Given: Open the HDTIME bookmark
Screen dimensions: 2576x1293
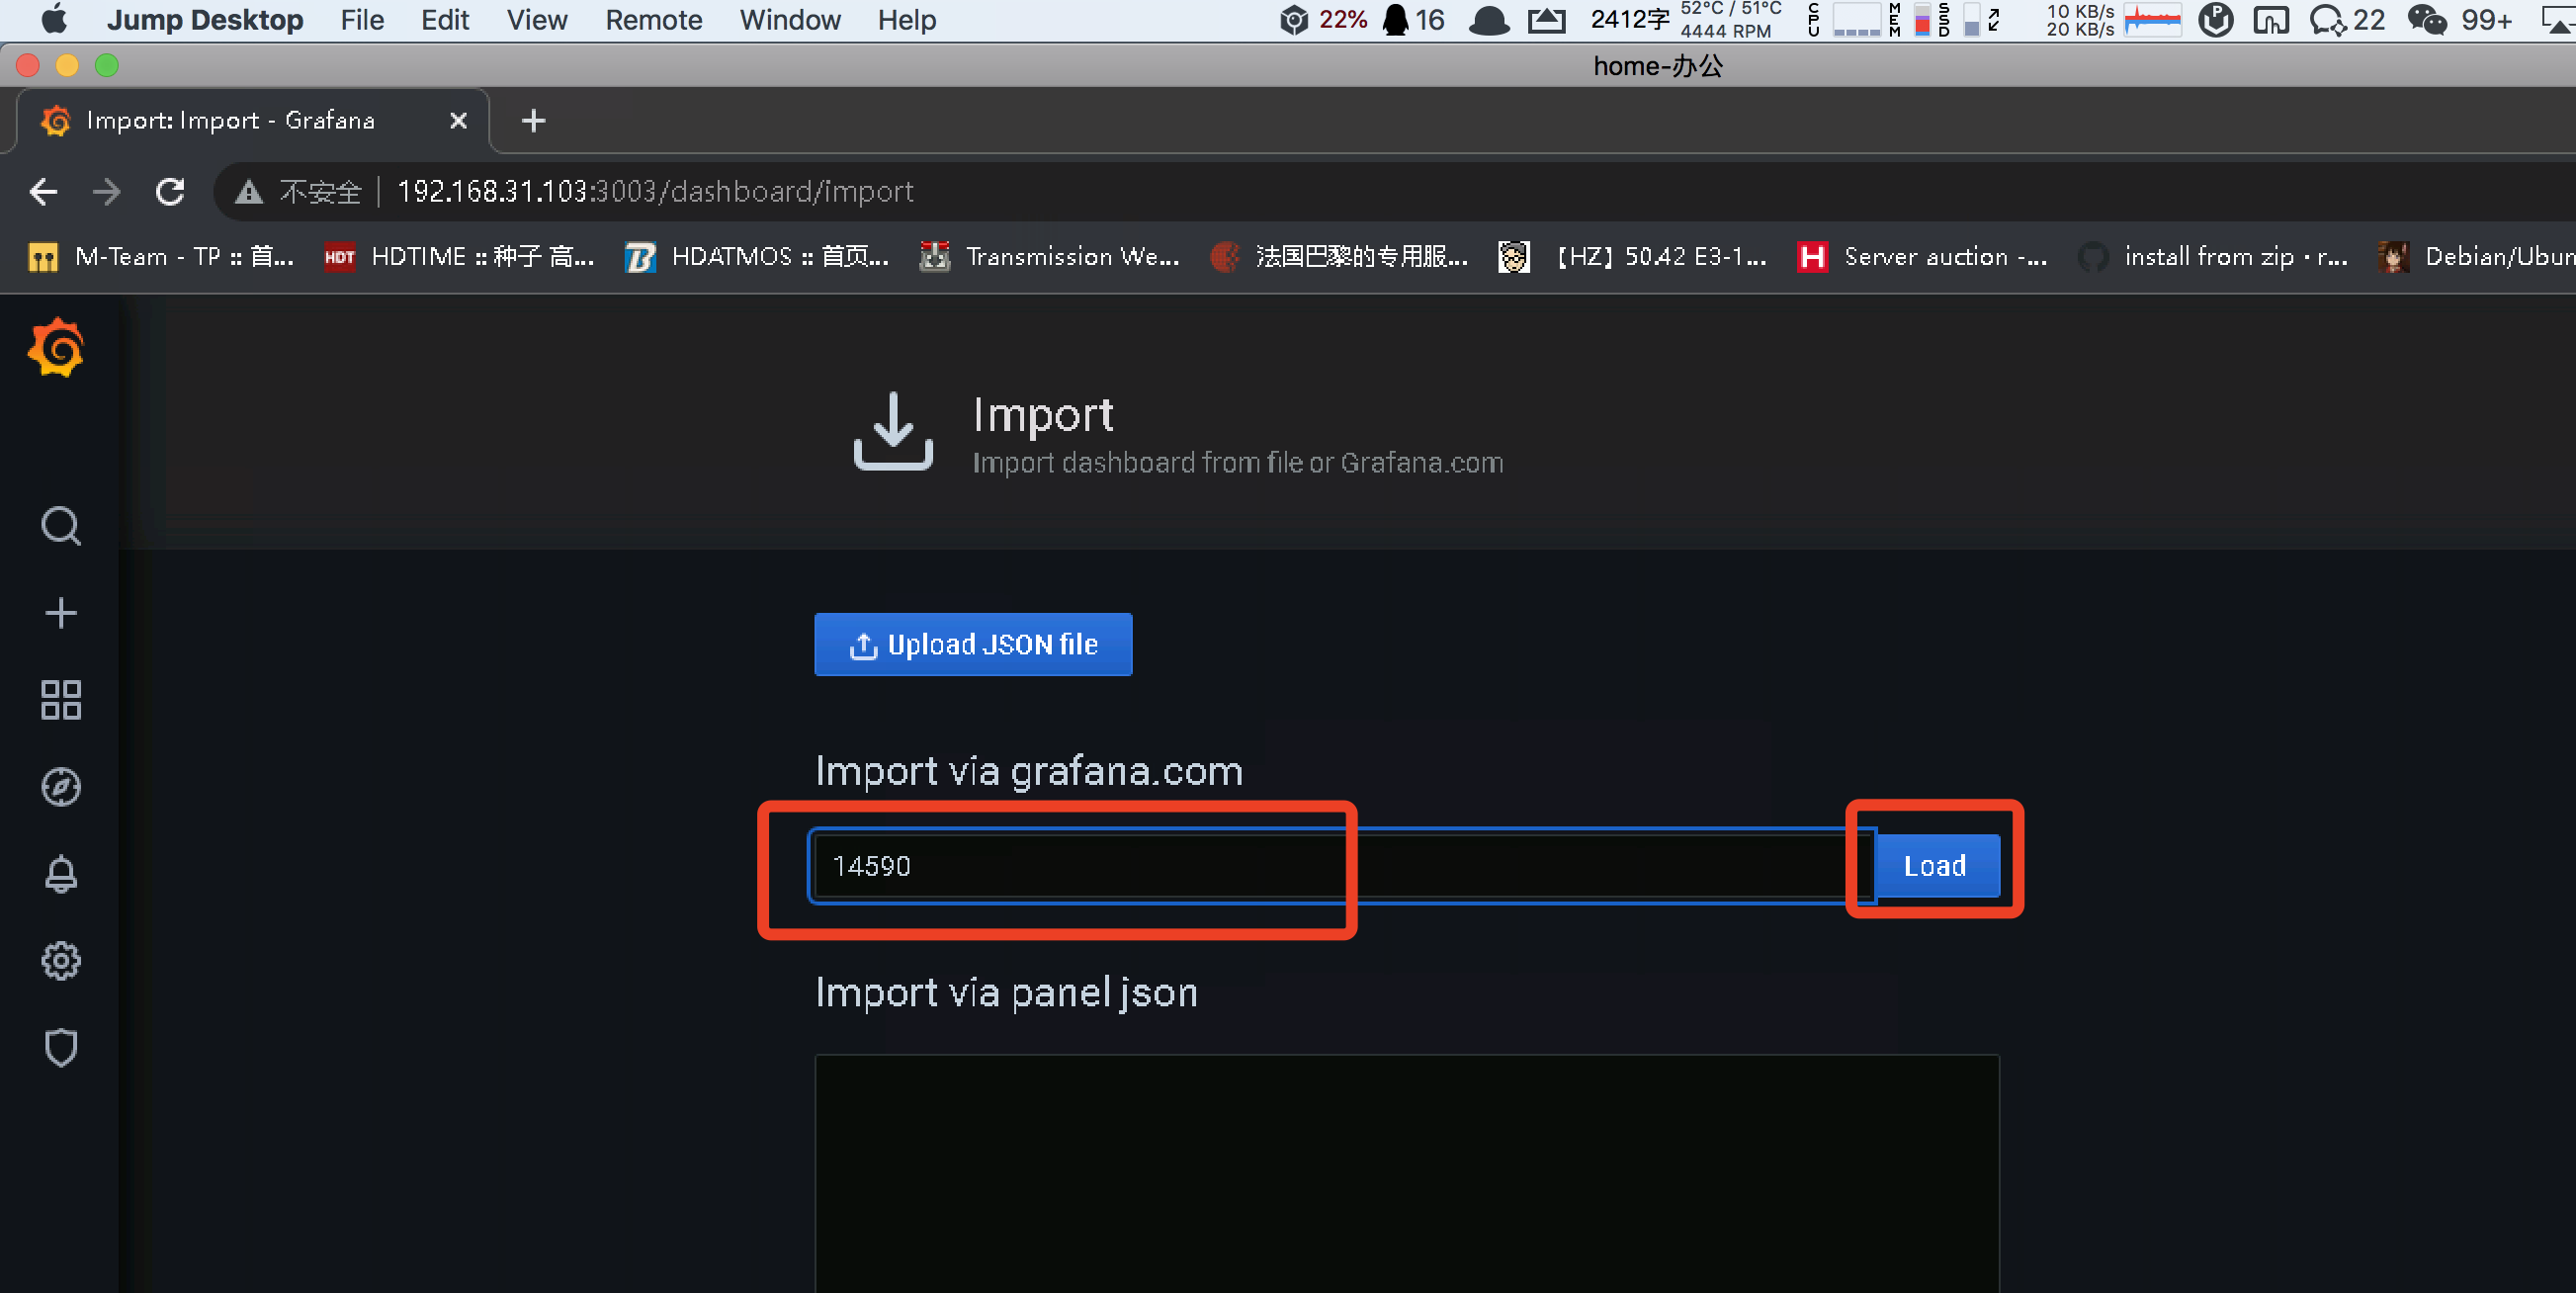Looking at the screenshot, I should coord(459,257).
